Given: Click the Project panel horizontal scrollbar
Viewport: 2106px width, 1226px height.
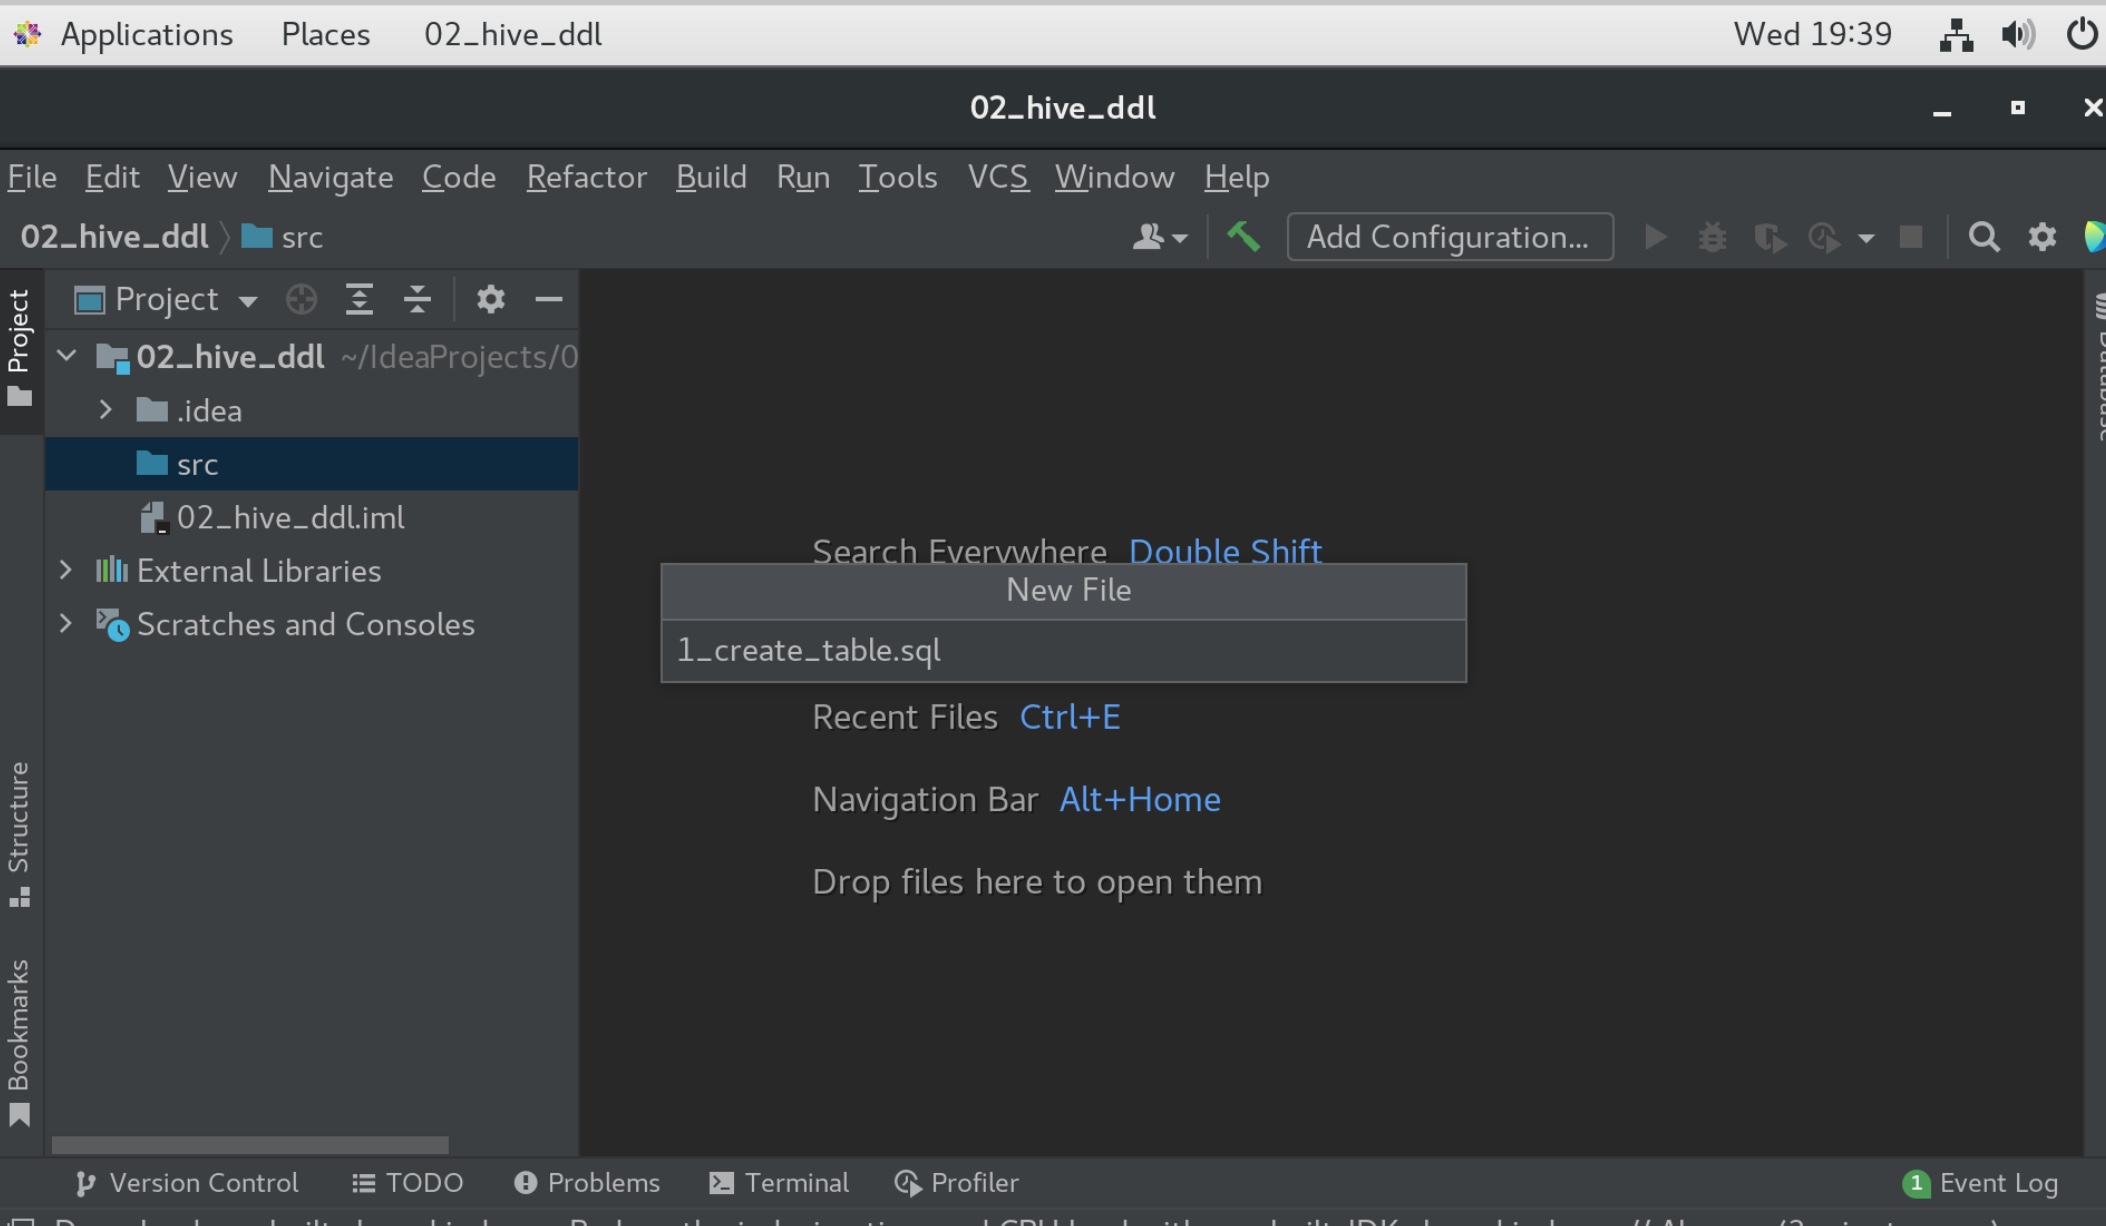Looking at the screenshot, I should (250, 1145).
